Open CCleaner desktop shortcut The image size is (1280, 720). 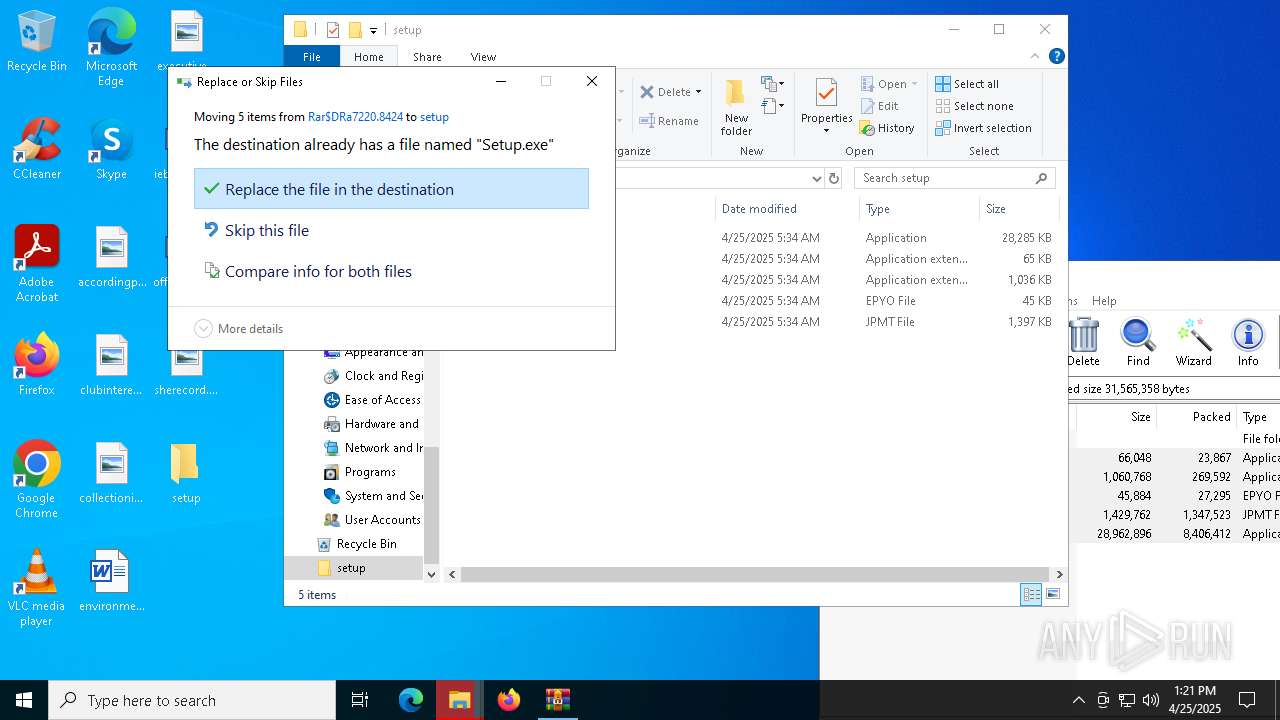pos(37,148)
